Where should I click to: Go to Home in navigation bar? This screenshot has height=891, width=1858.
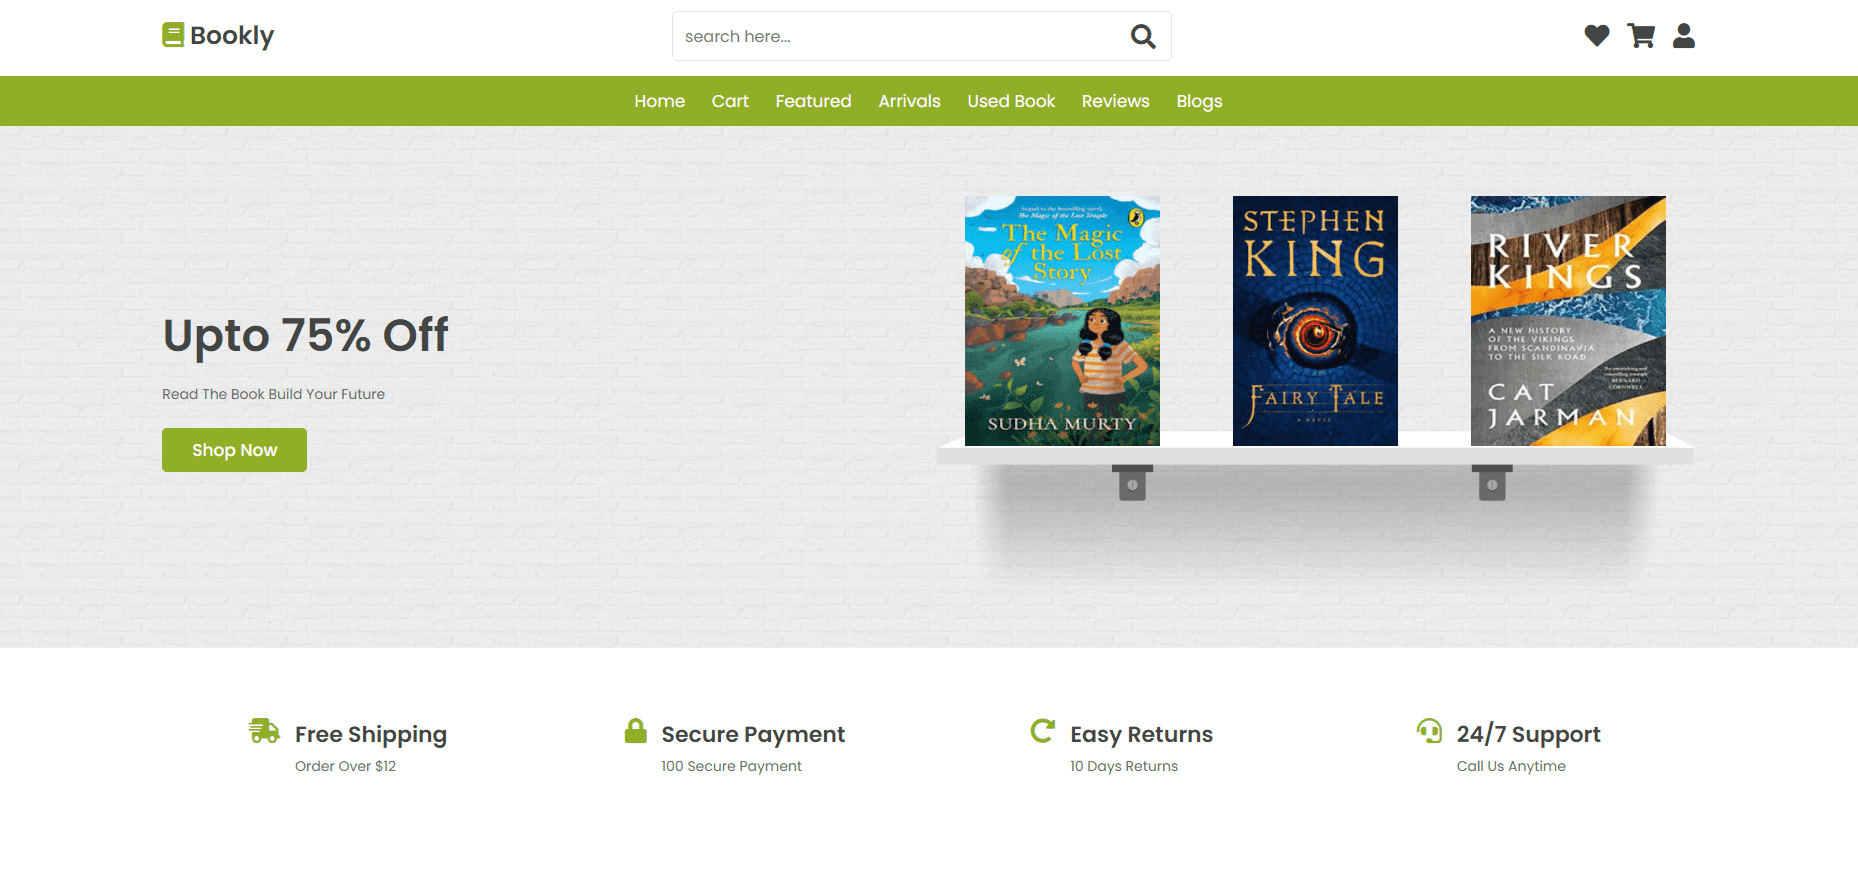660,101
